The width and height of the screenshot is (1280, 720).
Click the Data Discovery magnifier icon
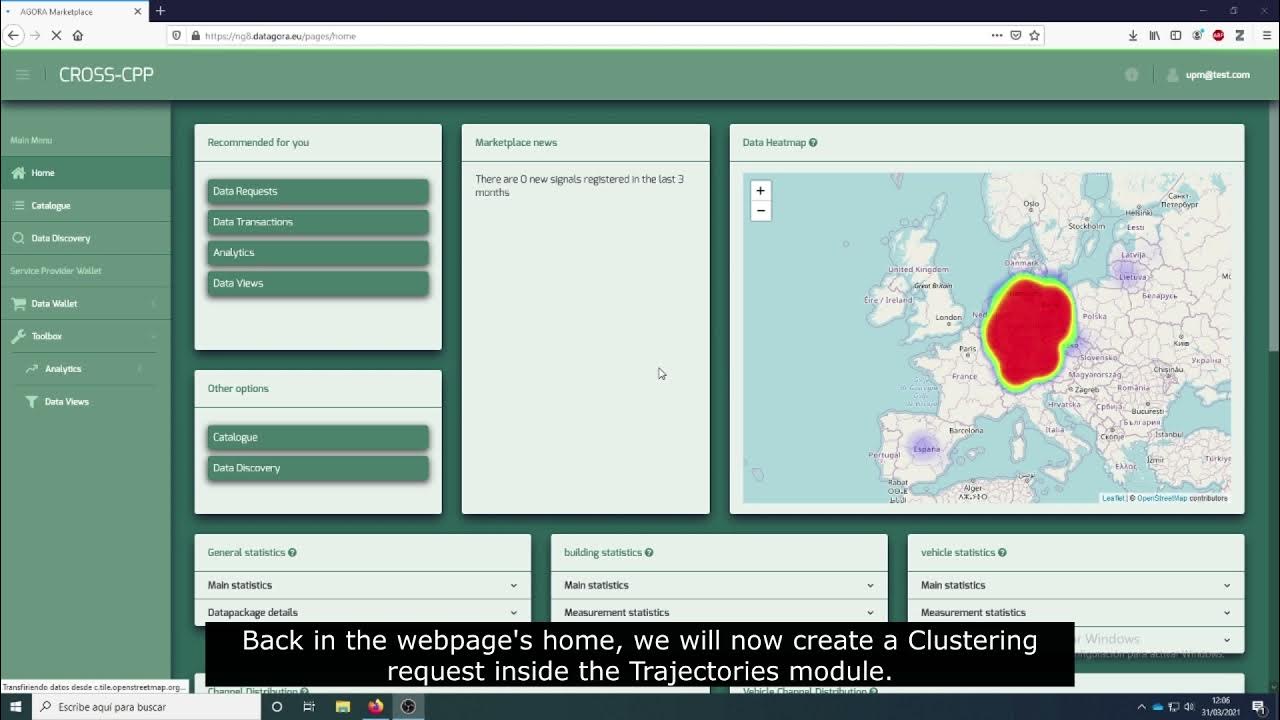[18, 238]
